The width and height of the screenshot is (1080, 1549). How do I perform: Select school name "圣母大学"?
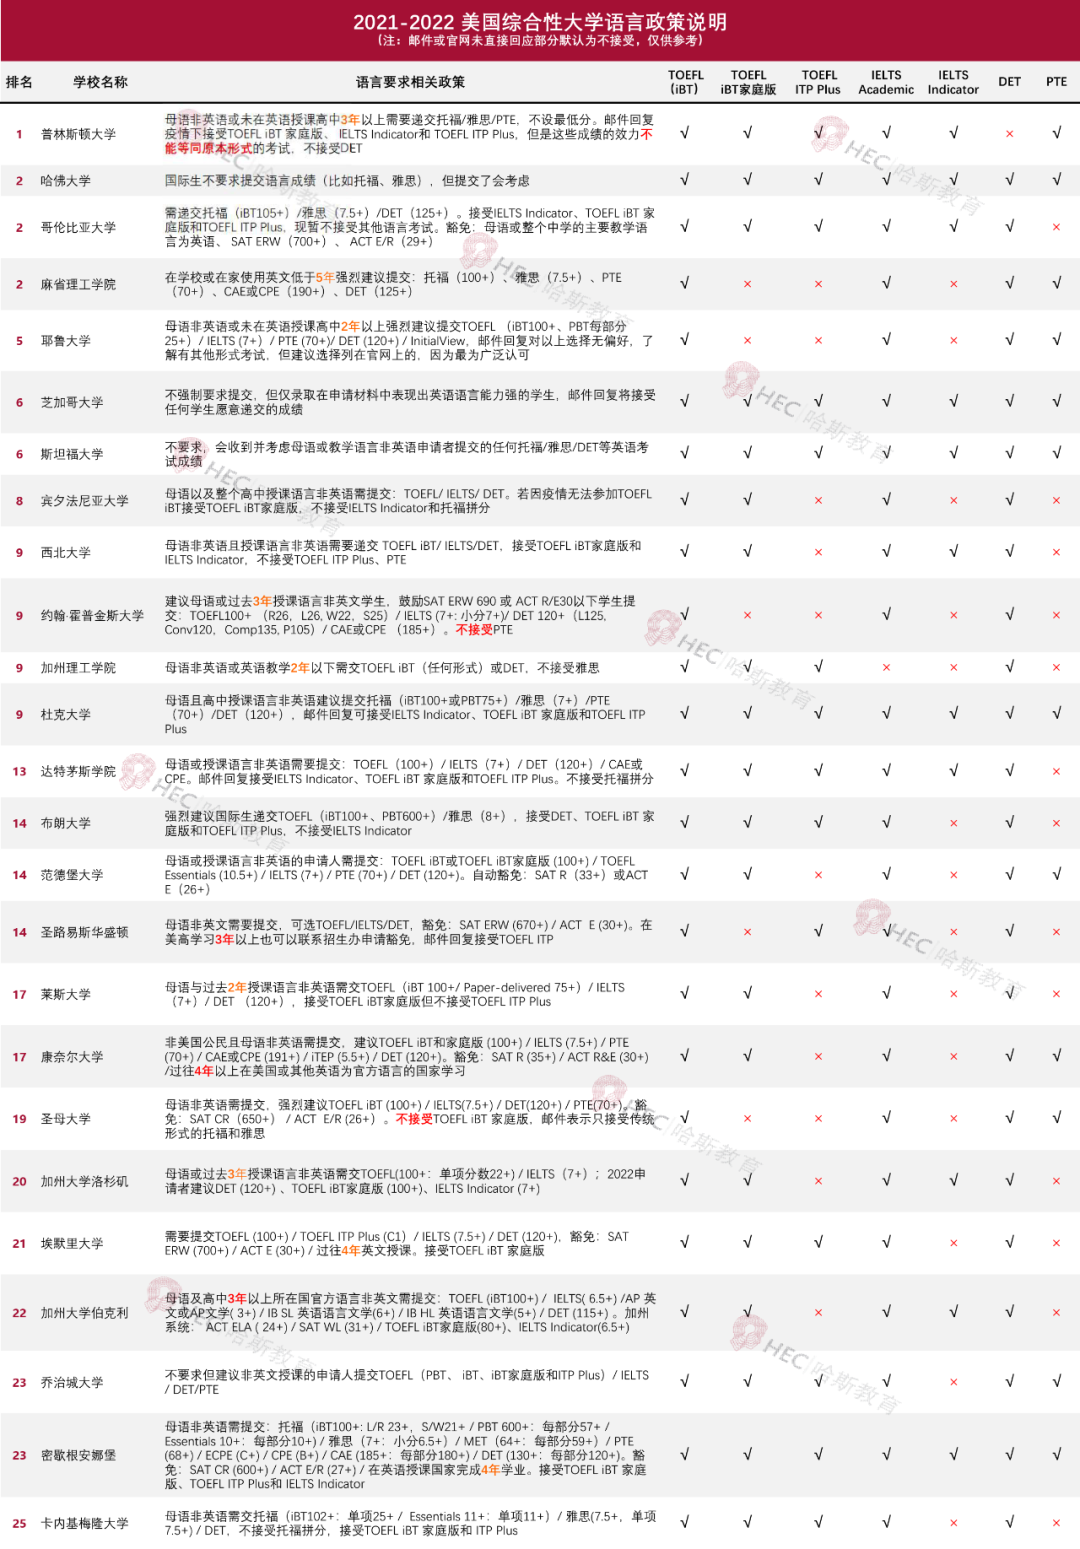tap(65, 1119)
